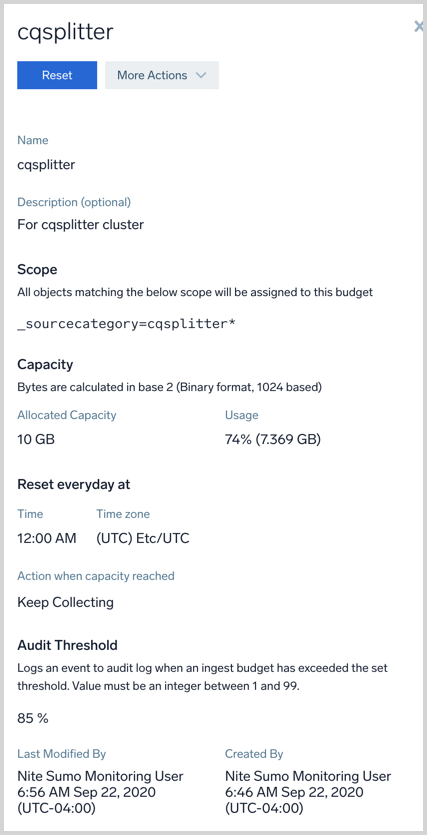Viewport: 427px width, 835px height.
Task: Close the cqsplitter details panel
Action: coord(418,27)
